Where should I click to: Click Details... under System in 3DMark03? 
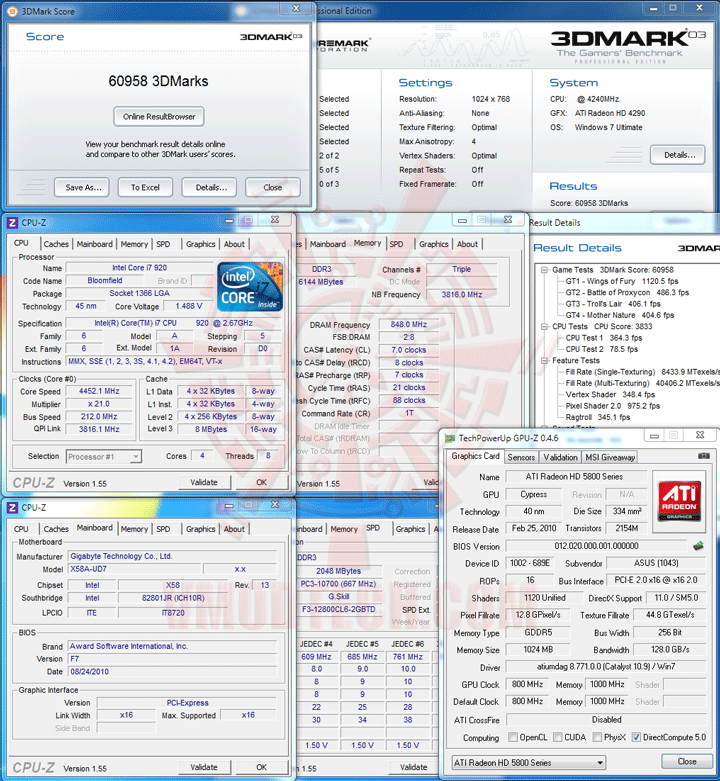pos(678,155)
